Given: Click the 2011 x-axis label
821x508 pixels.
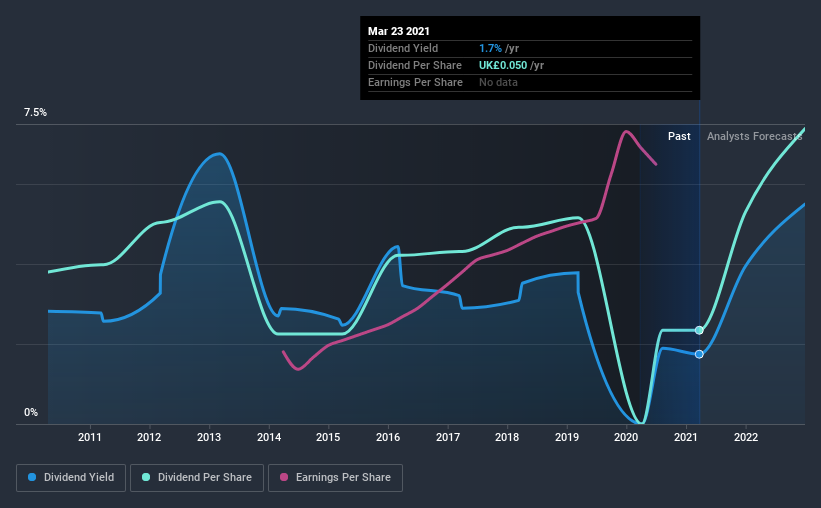Looking at the screenshot, I should [90, 437].
